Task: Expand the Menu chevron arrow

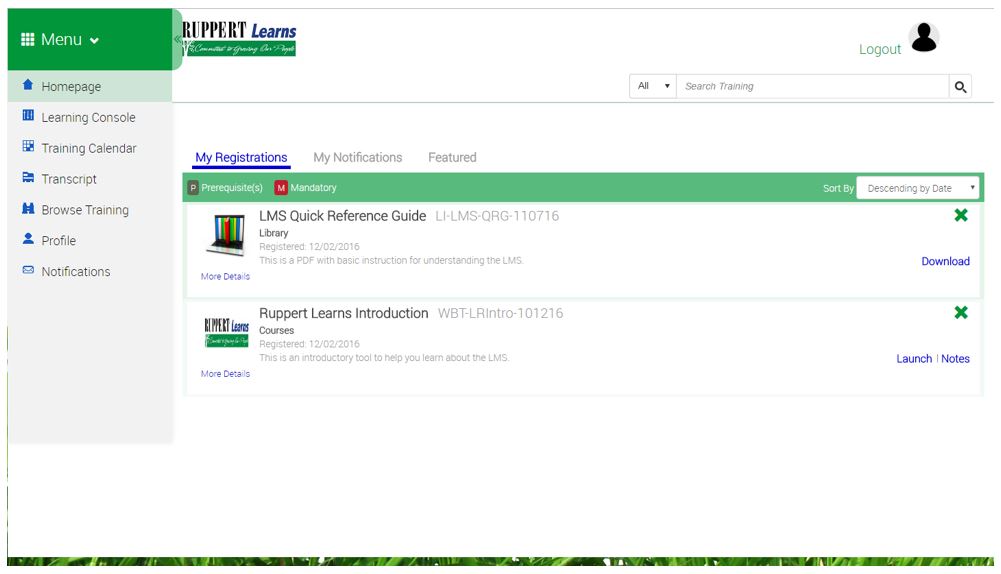Action: click(x=94, y=41)
